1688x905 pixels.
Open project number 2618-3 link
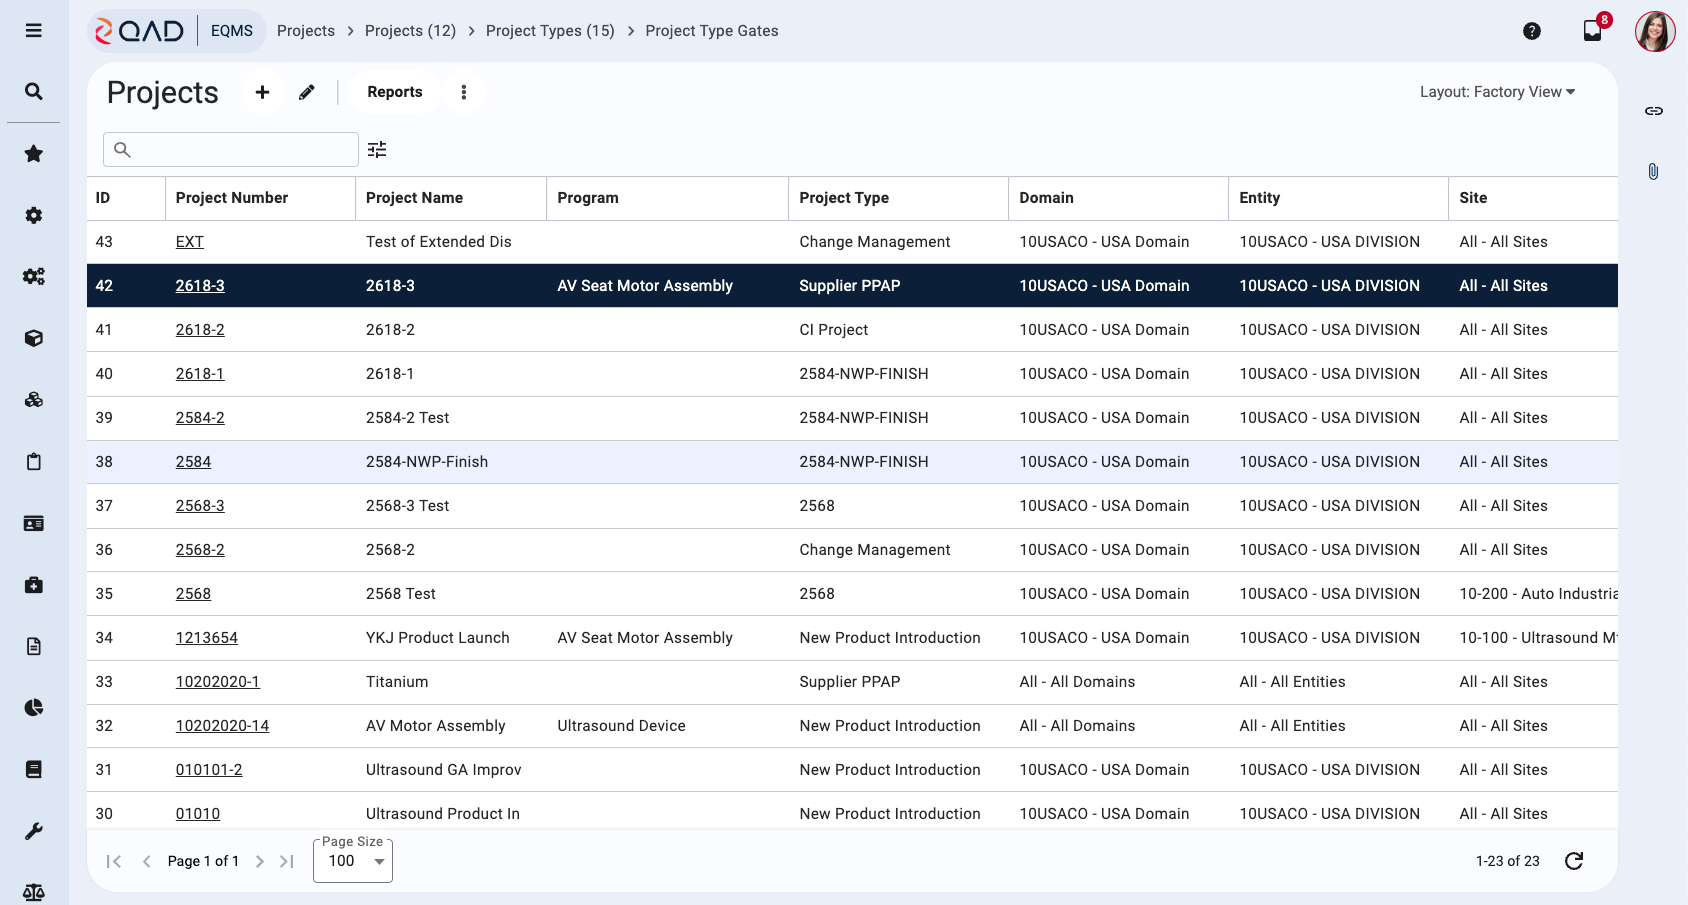click(200, 286)
